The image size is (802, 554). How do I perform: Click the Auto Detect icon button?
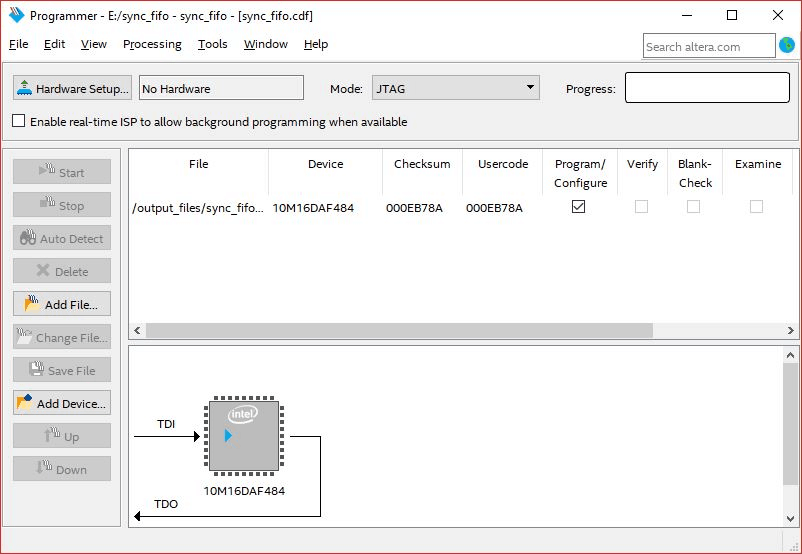27,238
